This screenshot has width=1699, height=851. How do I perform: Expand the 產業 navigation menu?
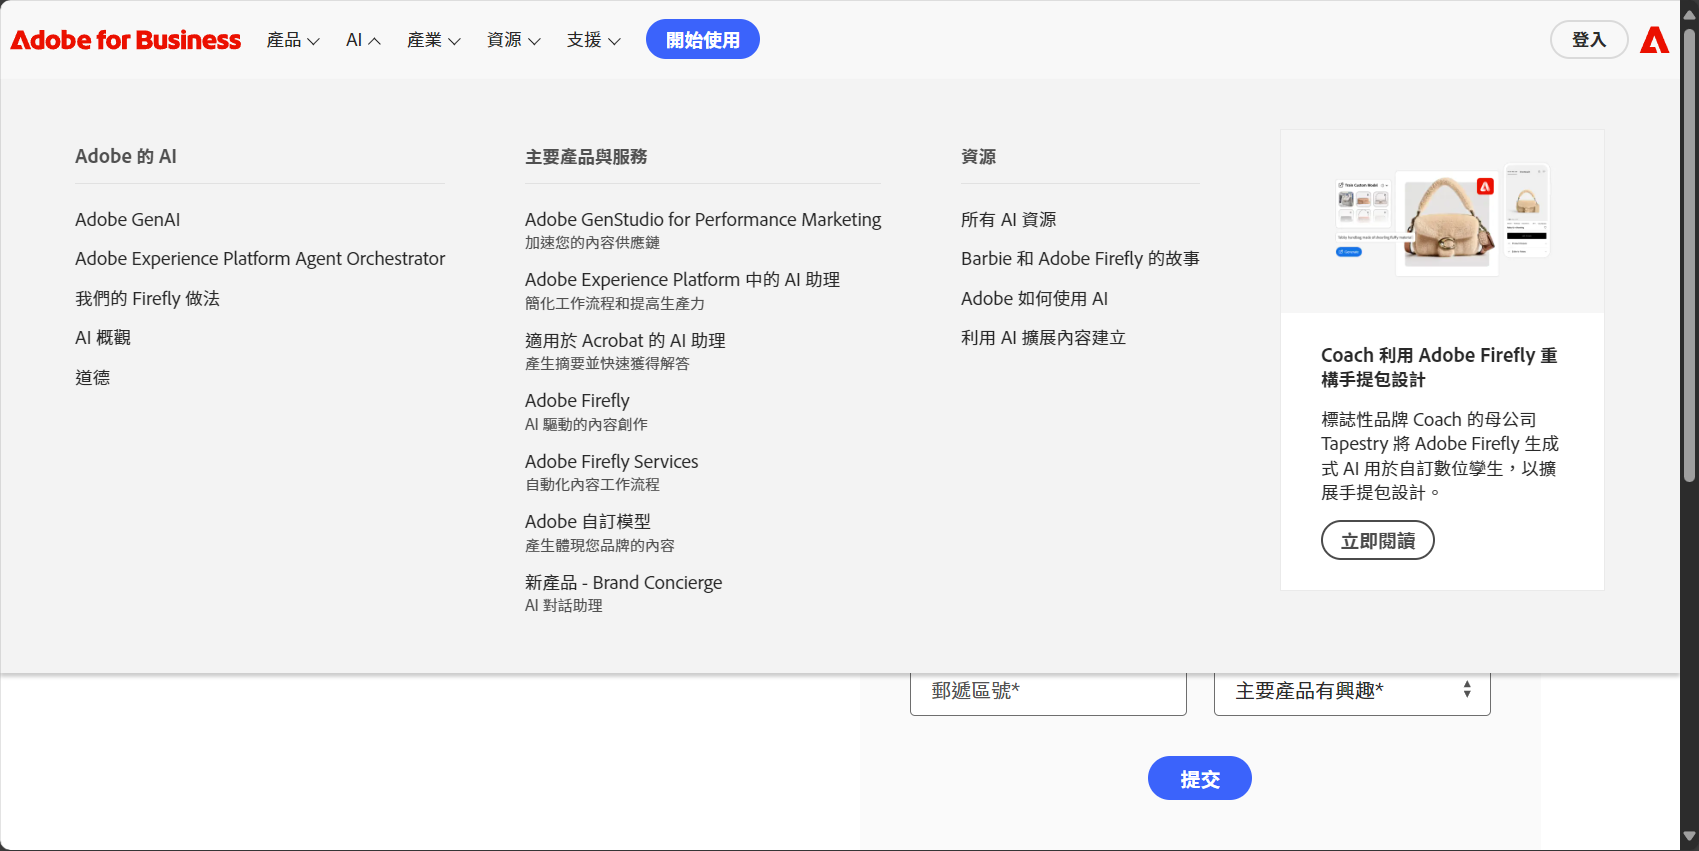pos(433,40)
